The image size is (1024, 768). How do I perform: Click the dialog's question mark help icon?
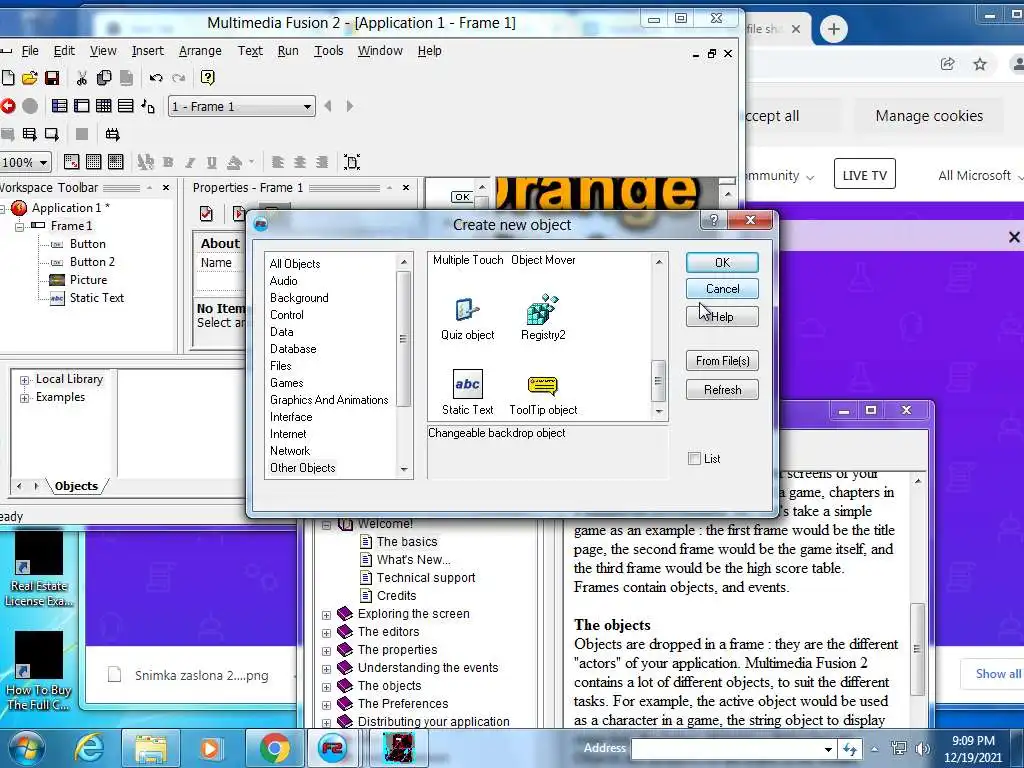coord(713,220)
